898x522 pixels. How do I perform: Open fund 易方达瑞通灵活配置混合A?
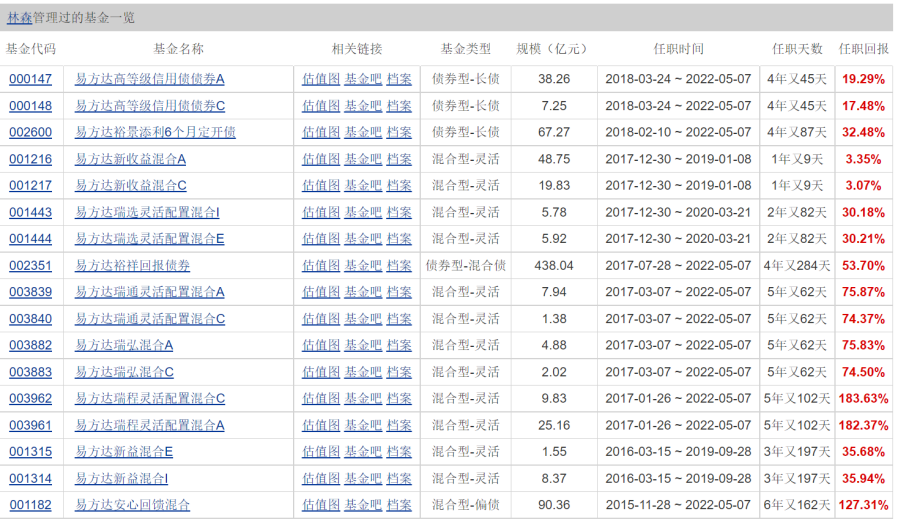click(149, 292)
